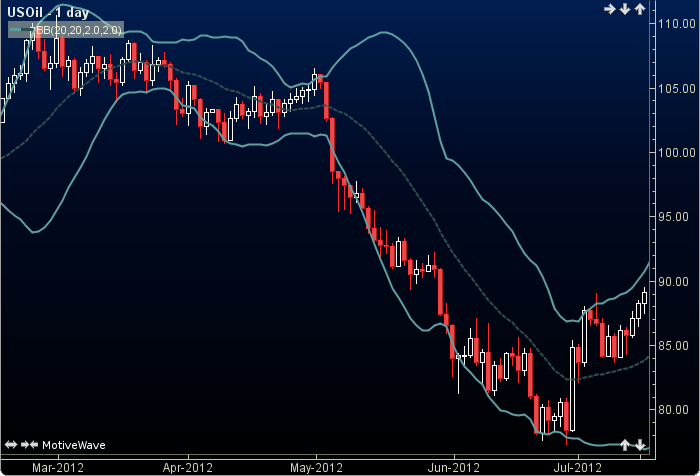Image resolution: width=700 pixels, height=476 pixels.
Task: Click the down arrow icon at chart bottom right
Action: pos(640,445)
